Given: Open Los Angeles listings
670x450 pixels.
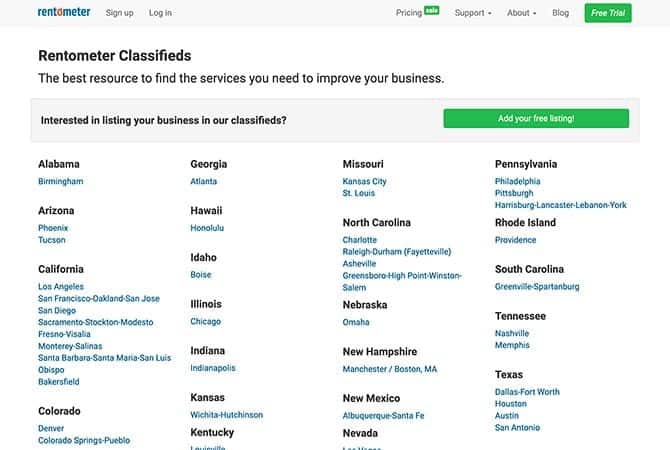Looking at the screenshot, I should point(61,287).
